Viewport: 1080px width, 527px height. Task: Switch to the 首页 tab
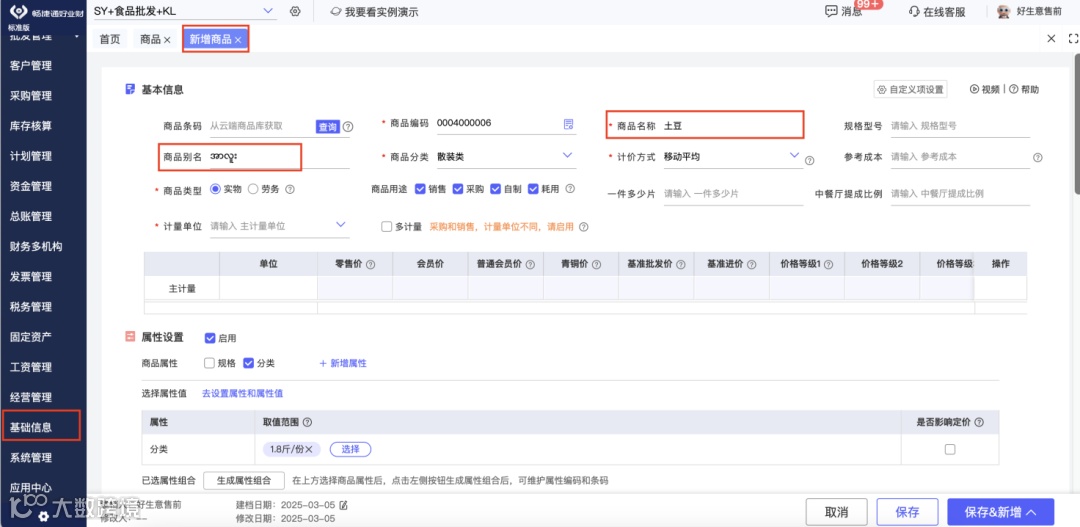[x=110, y=39]
